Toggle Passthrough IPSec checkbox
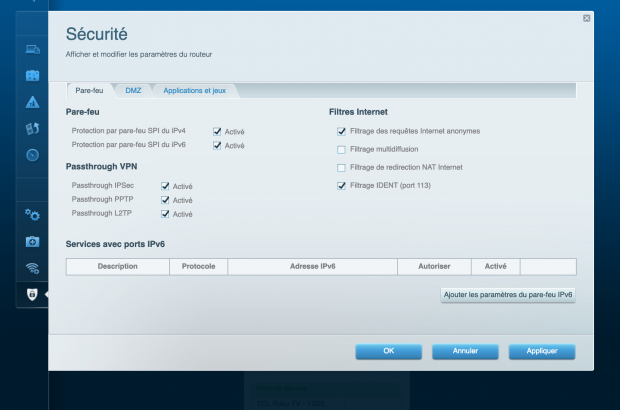 (165, 186)
